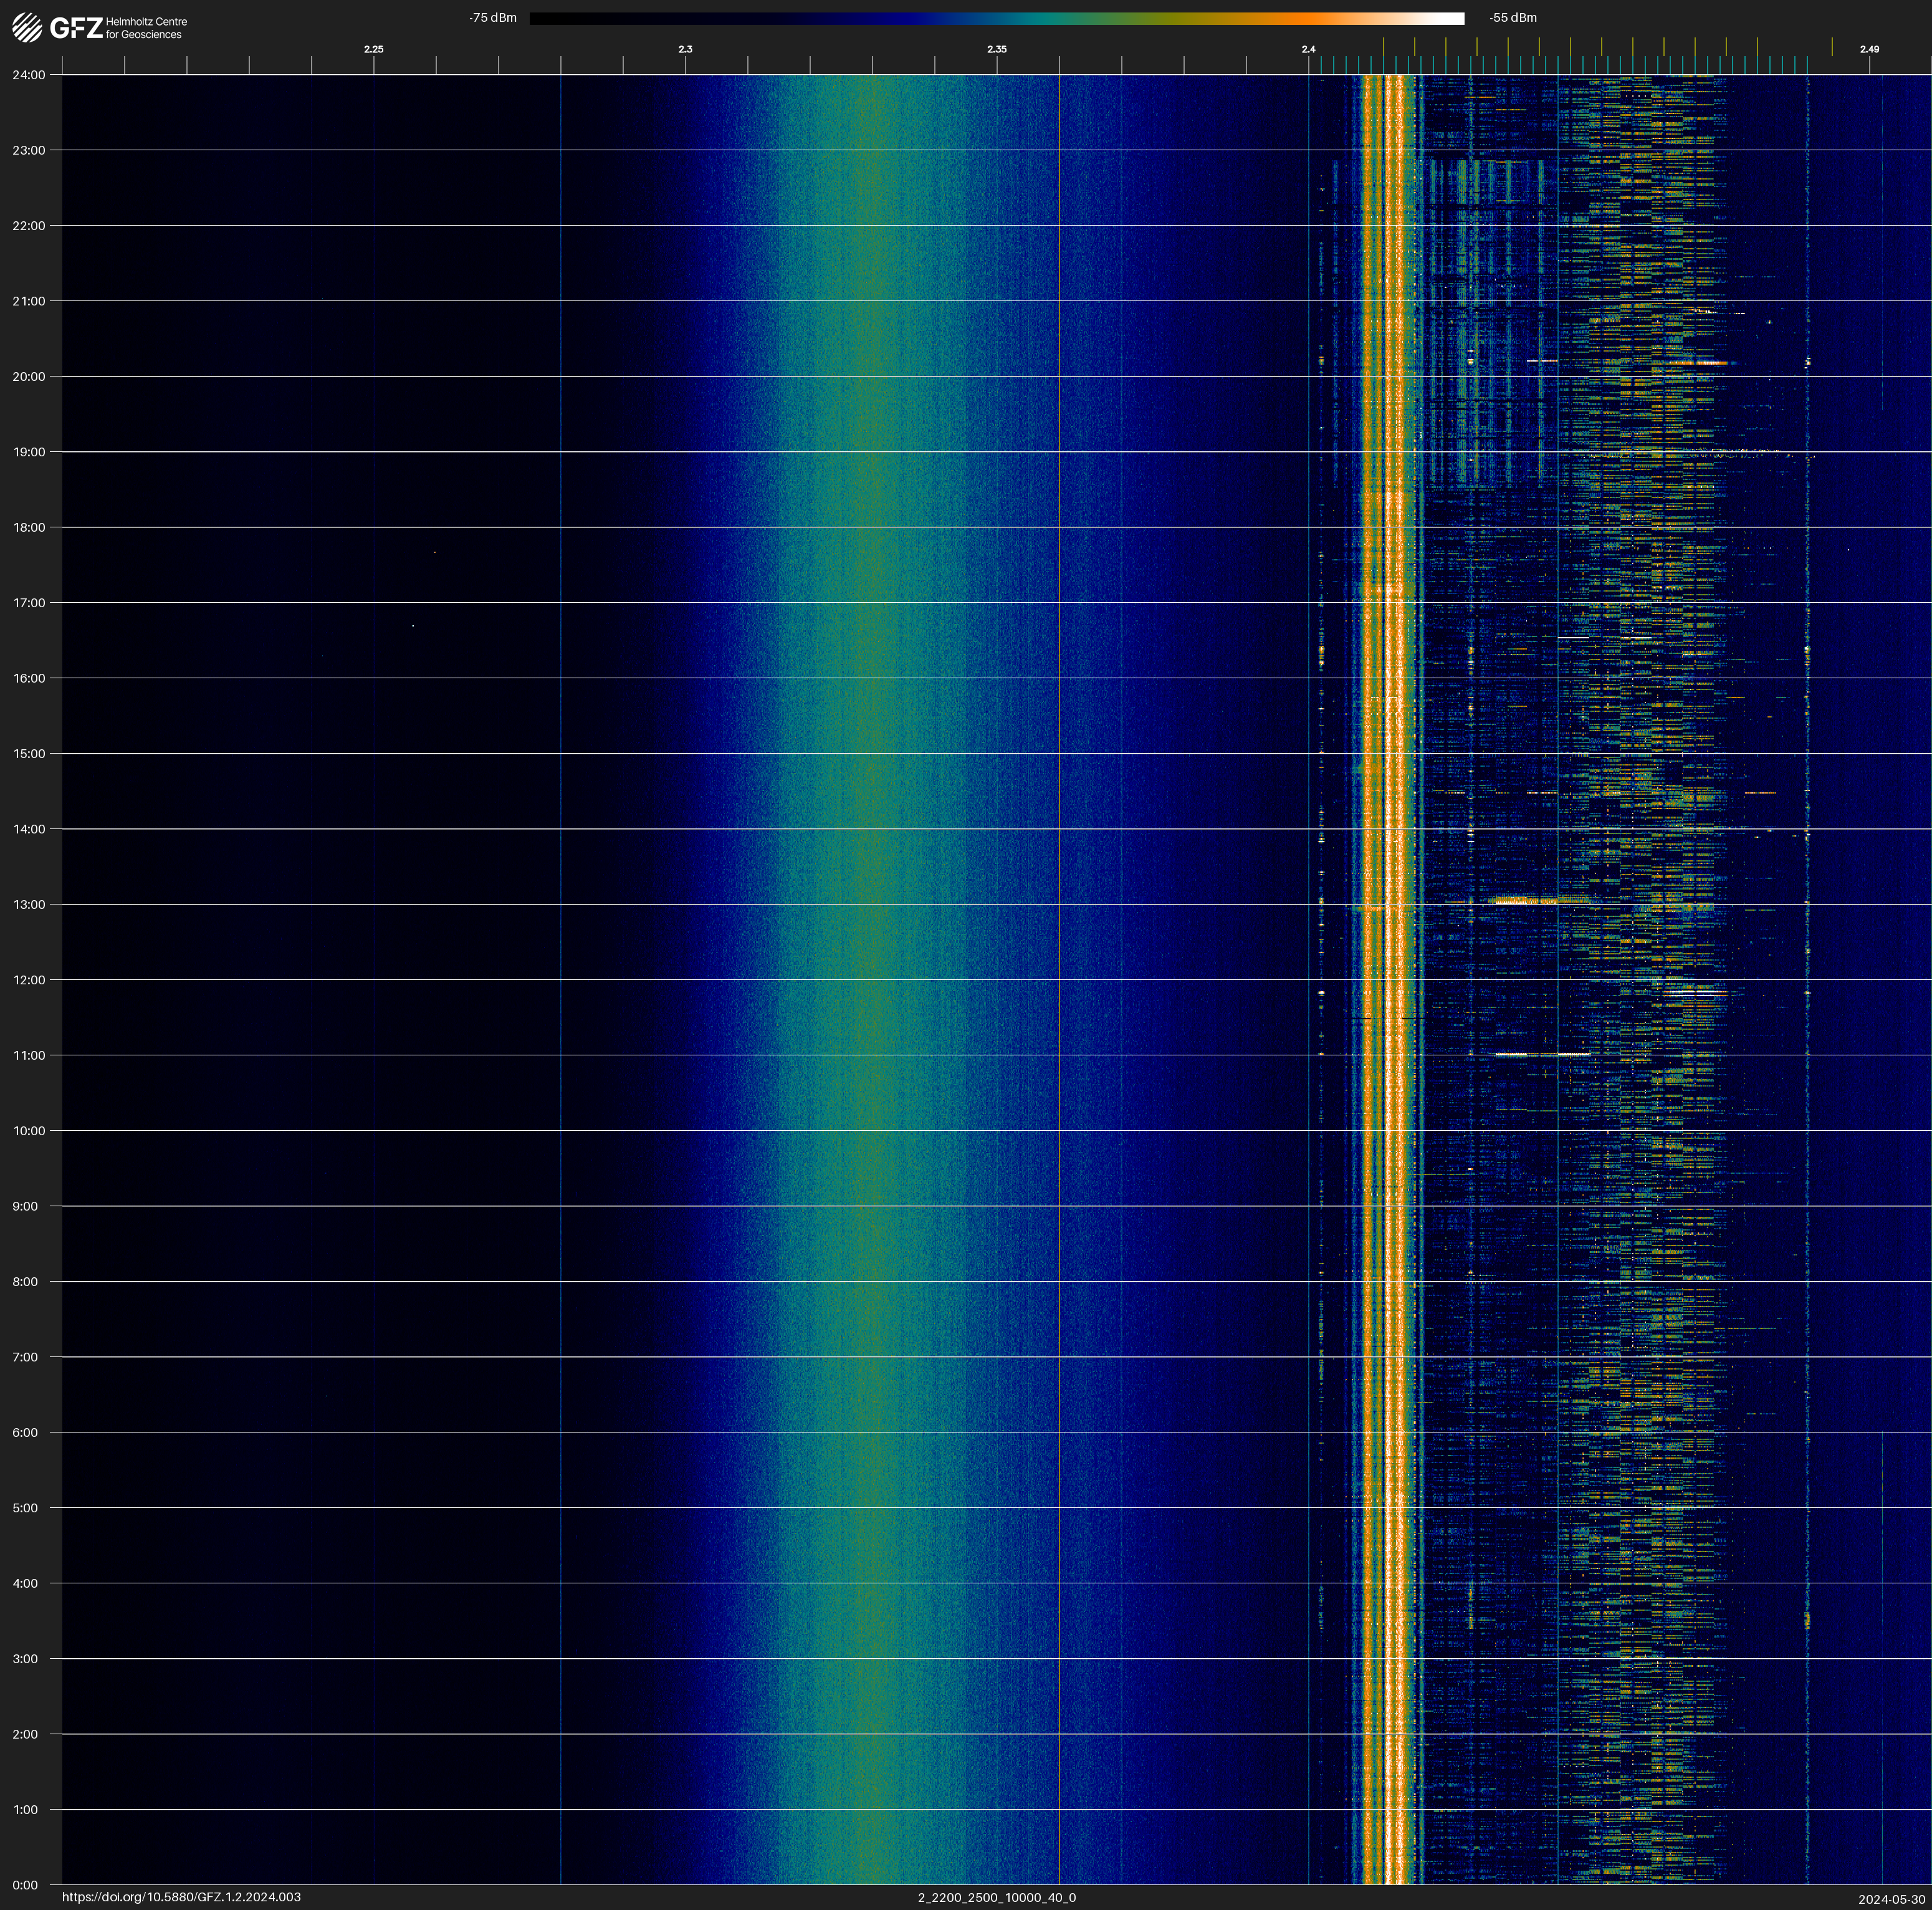Viewport: 1932px width, 1910px height.
Task: Select the 2.3 frequency axis label
Action: [x=685, y=49]
